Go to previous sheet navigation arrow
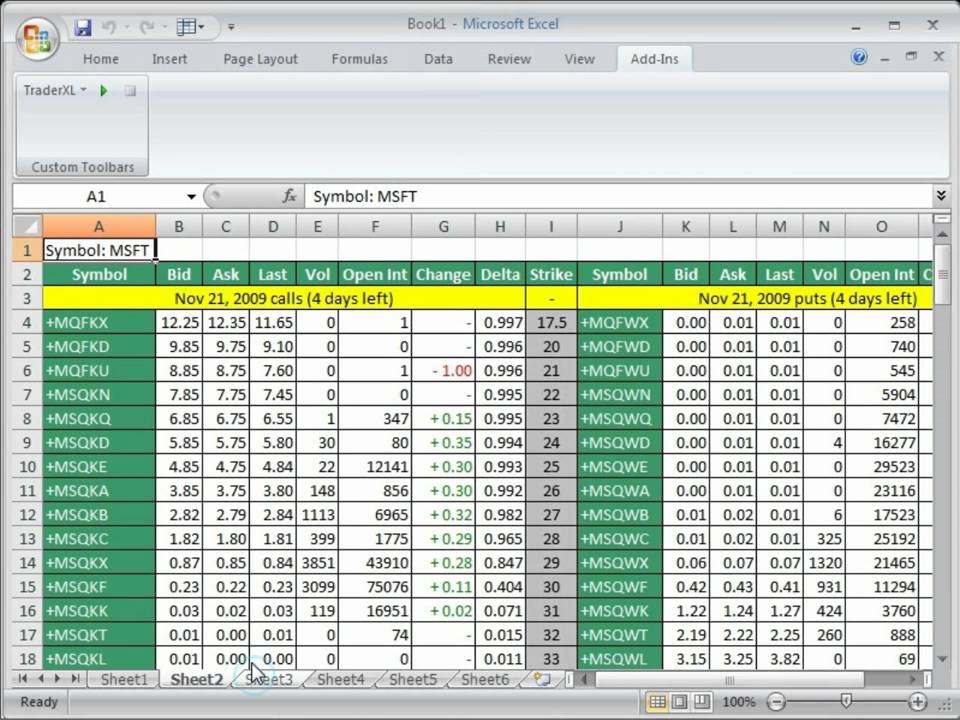Screen dimensions: 960x720 tap(41, 678)
